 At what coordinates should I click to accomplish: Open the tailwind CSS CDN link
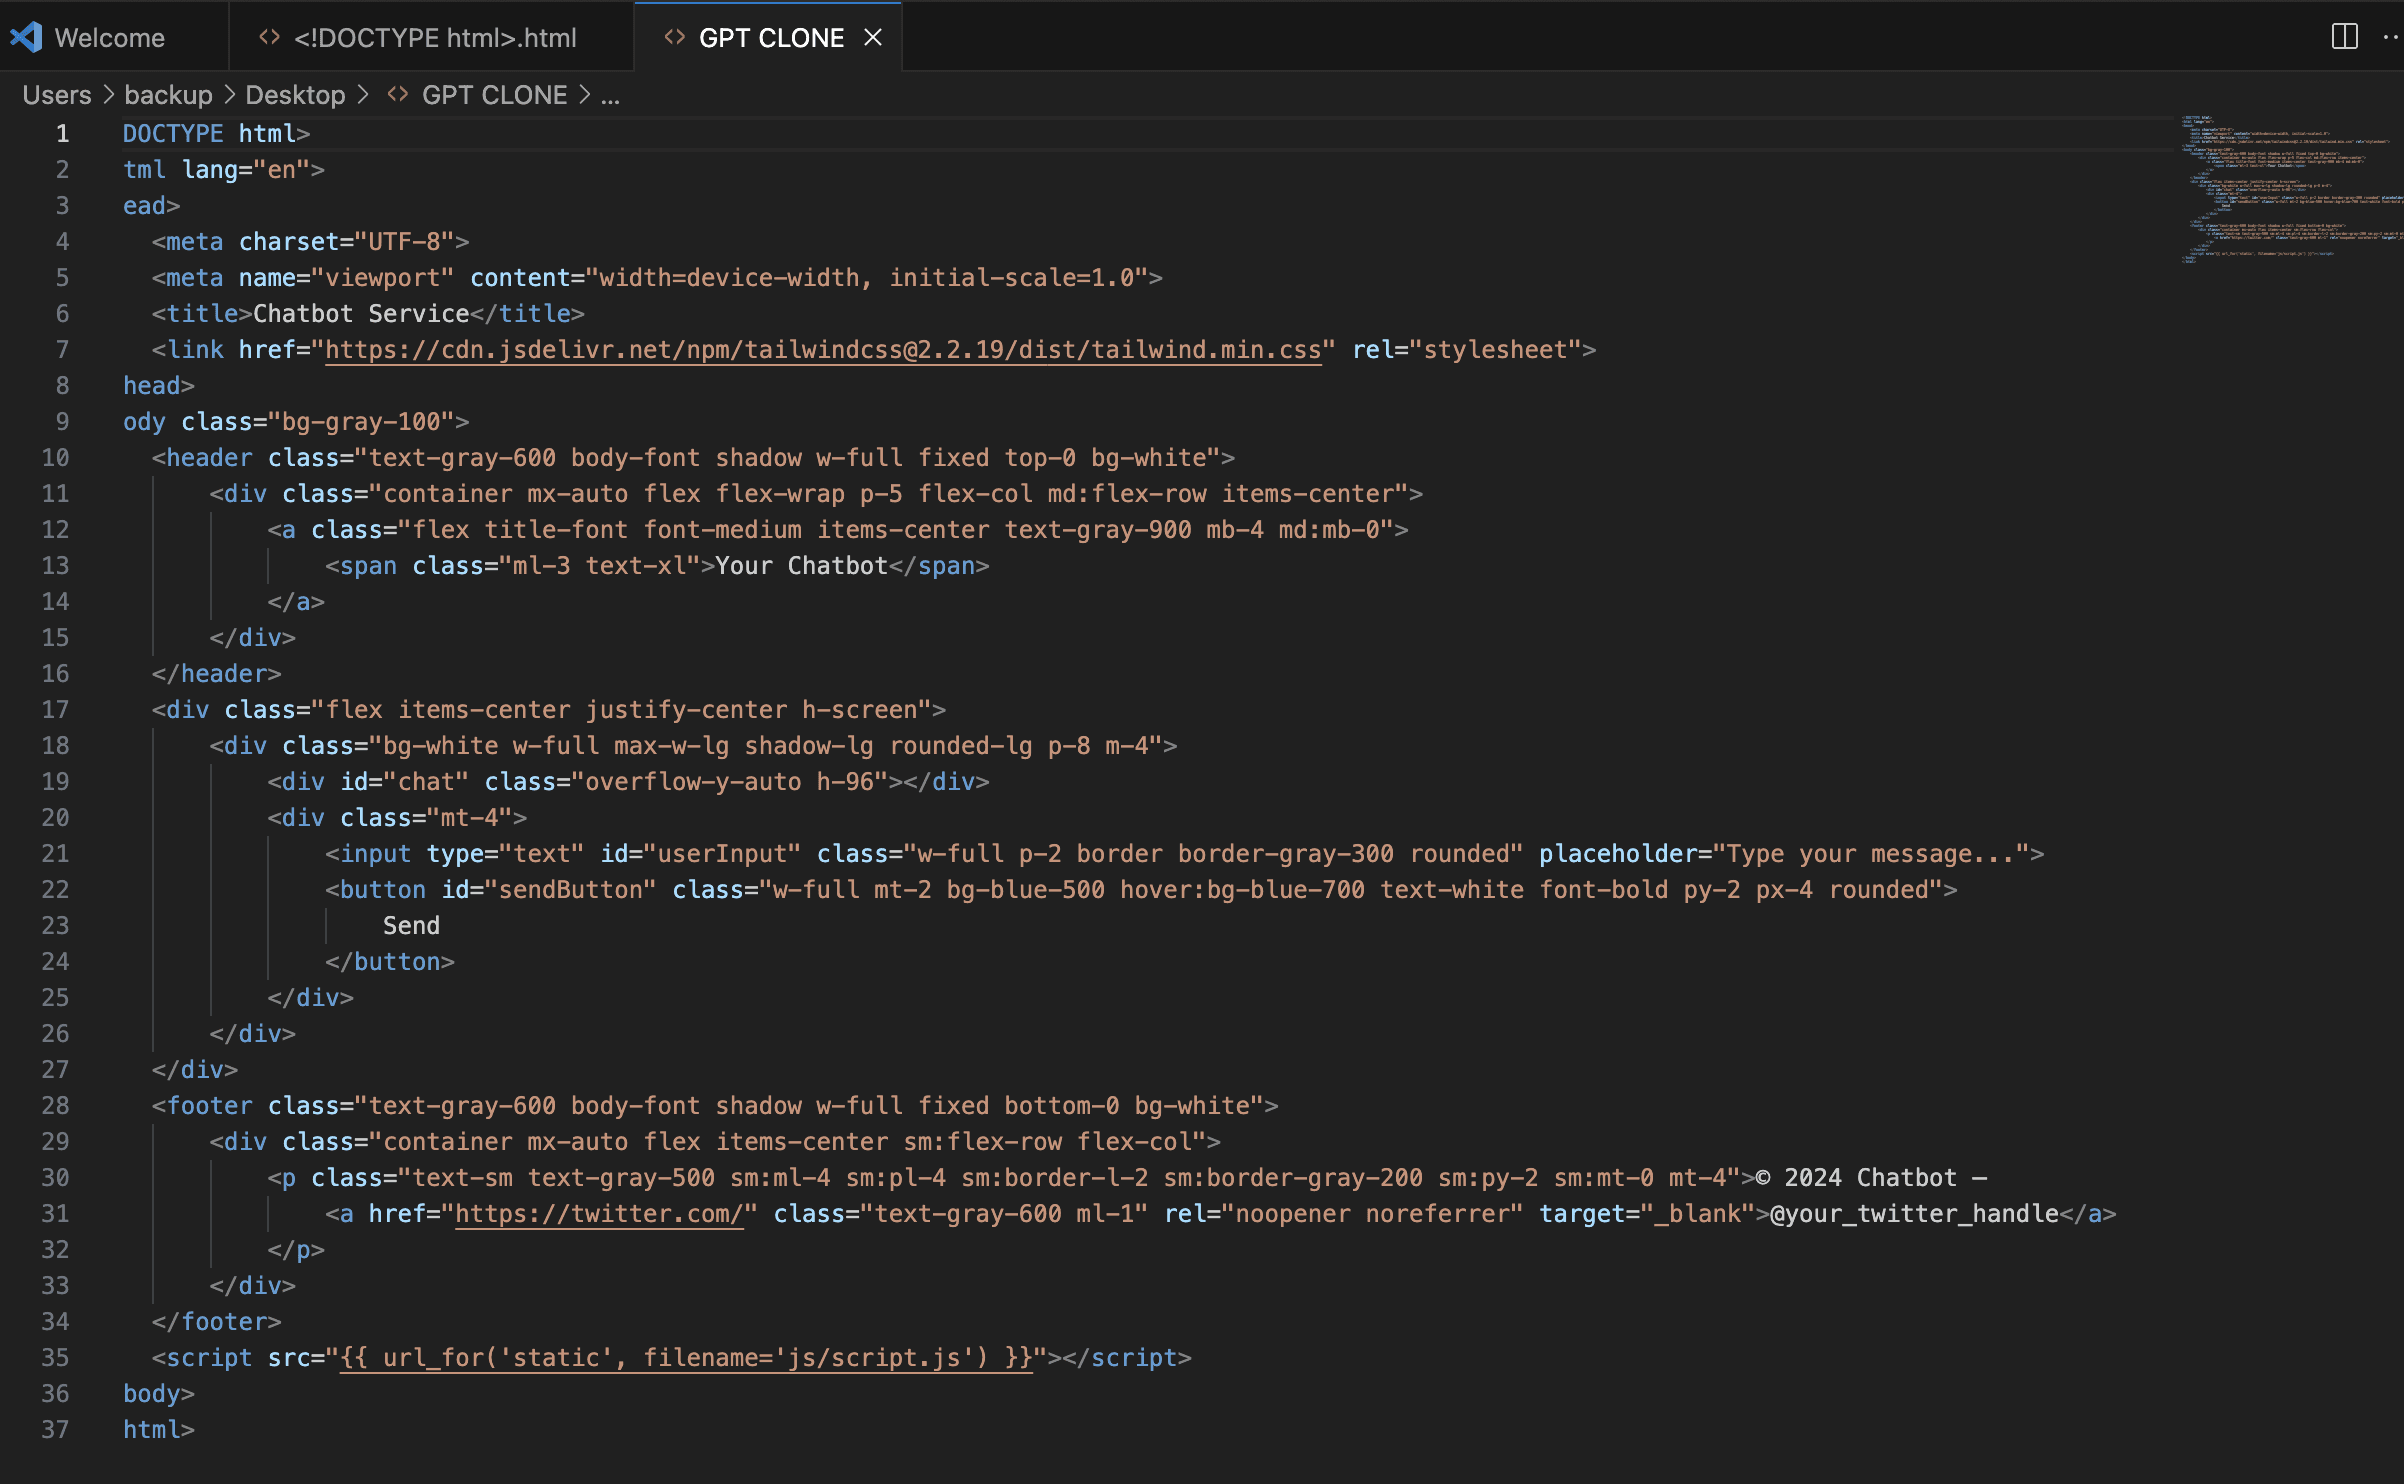pyautogui.click(x=822, y=350)
